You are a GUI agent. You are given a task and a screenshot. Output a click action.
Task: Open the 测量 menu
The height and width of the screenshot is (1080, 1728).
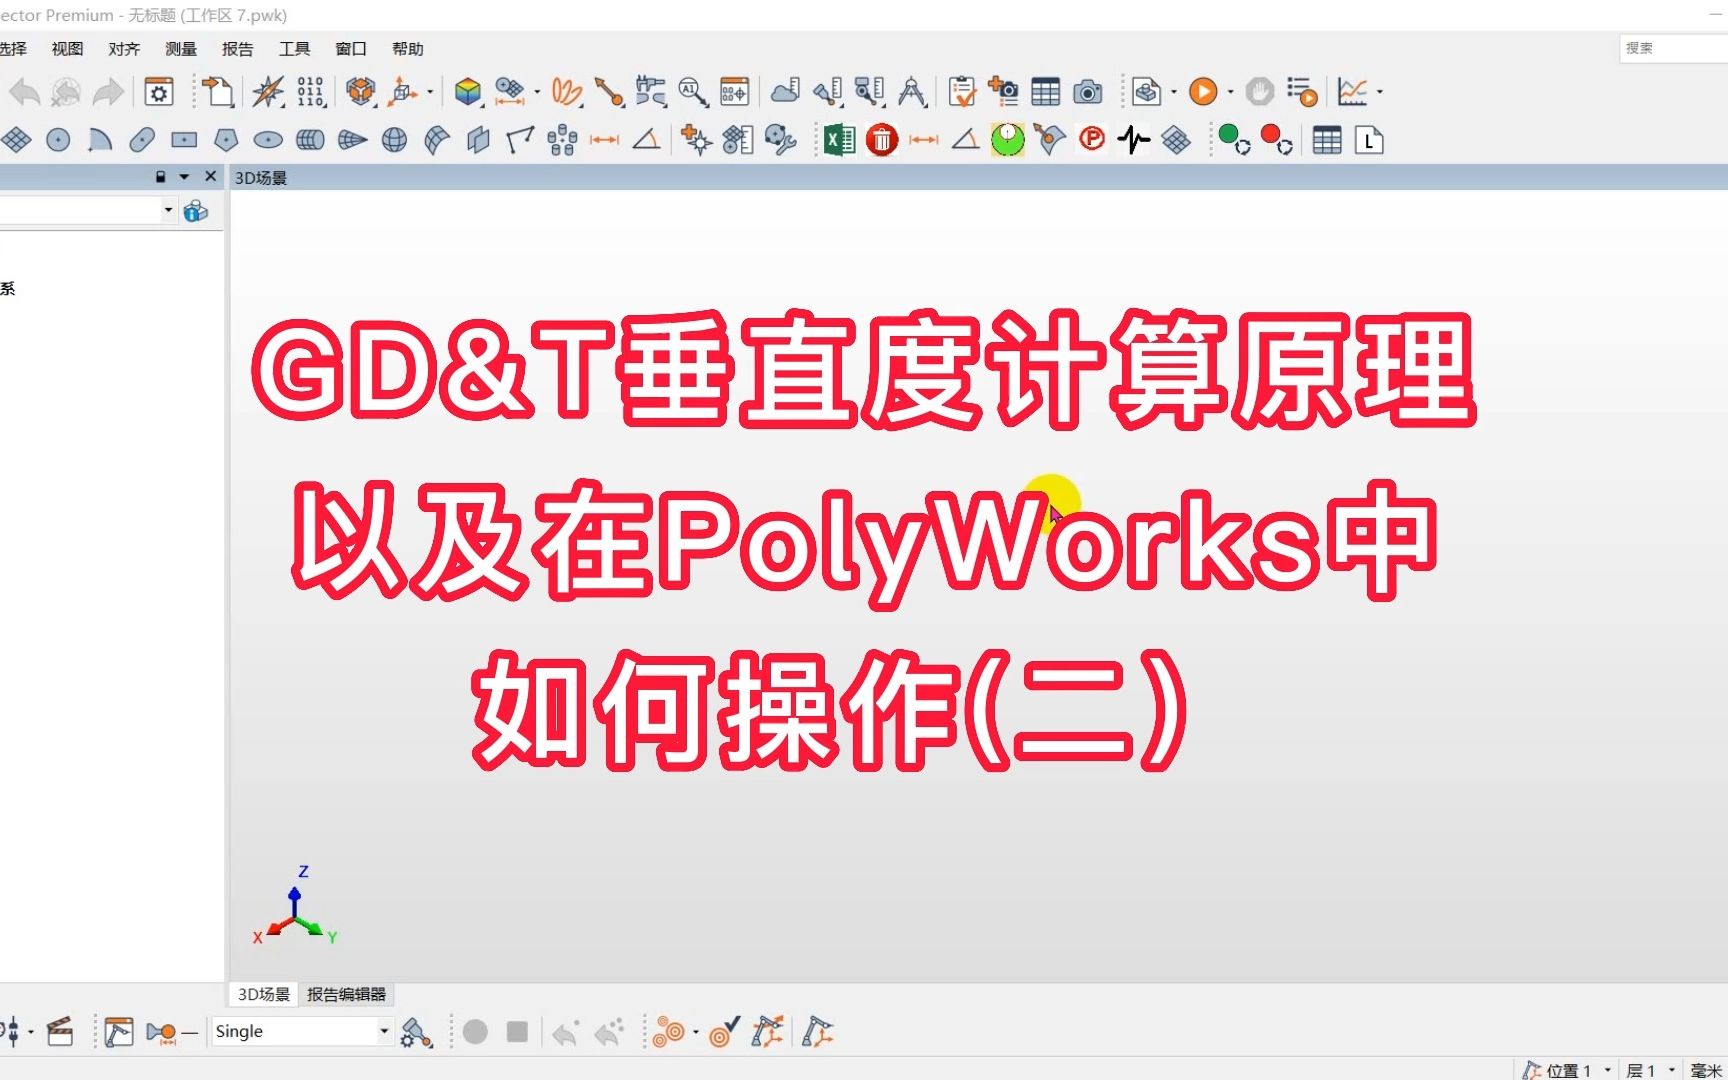point(181,49)
